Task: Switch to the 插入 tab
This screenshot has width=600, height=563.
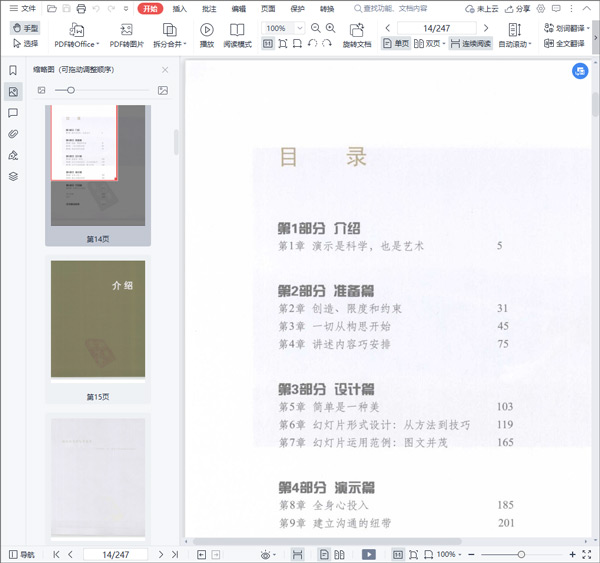Action: [x=179, y=8]
